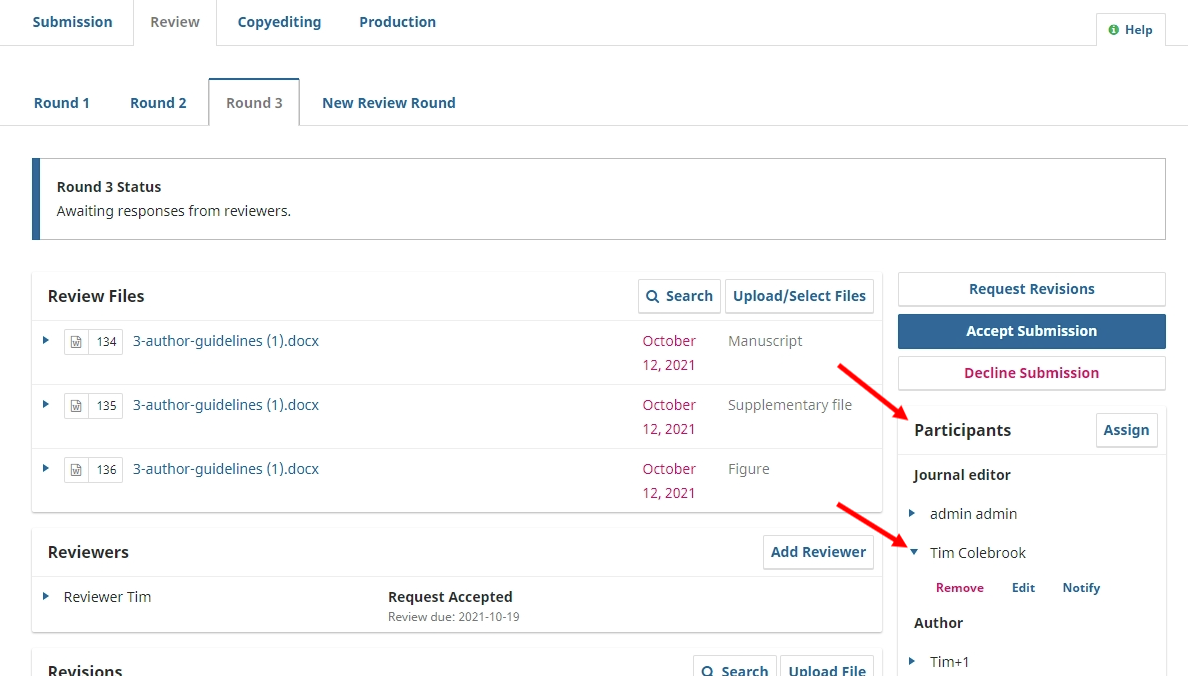
Task: Edit Tim Colebrook participant assignment
Action: (x=1023, y=588)
